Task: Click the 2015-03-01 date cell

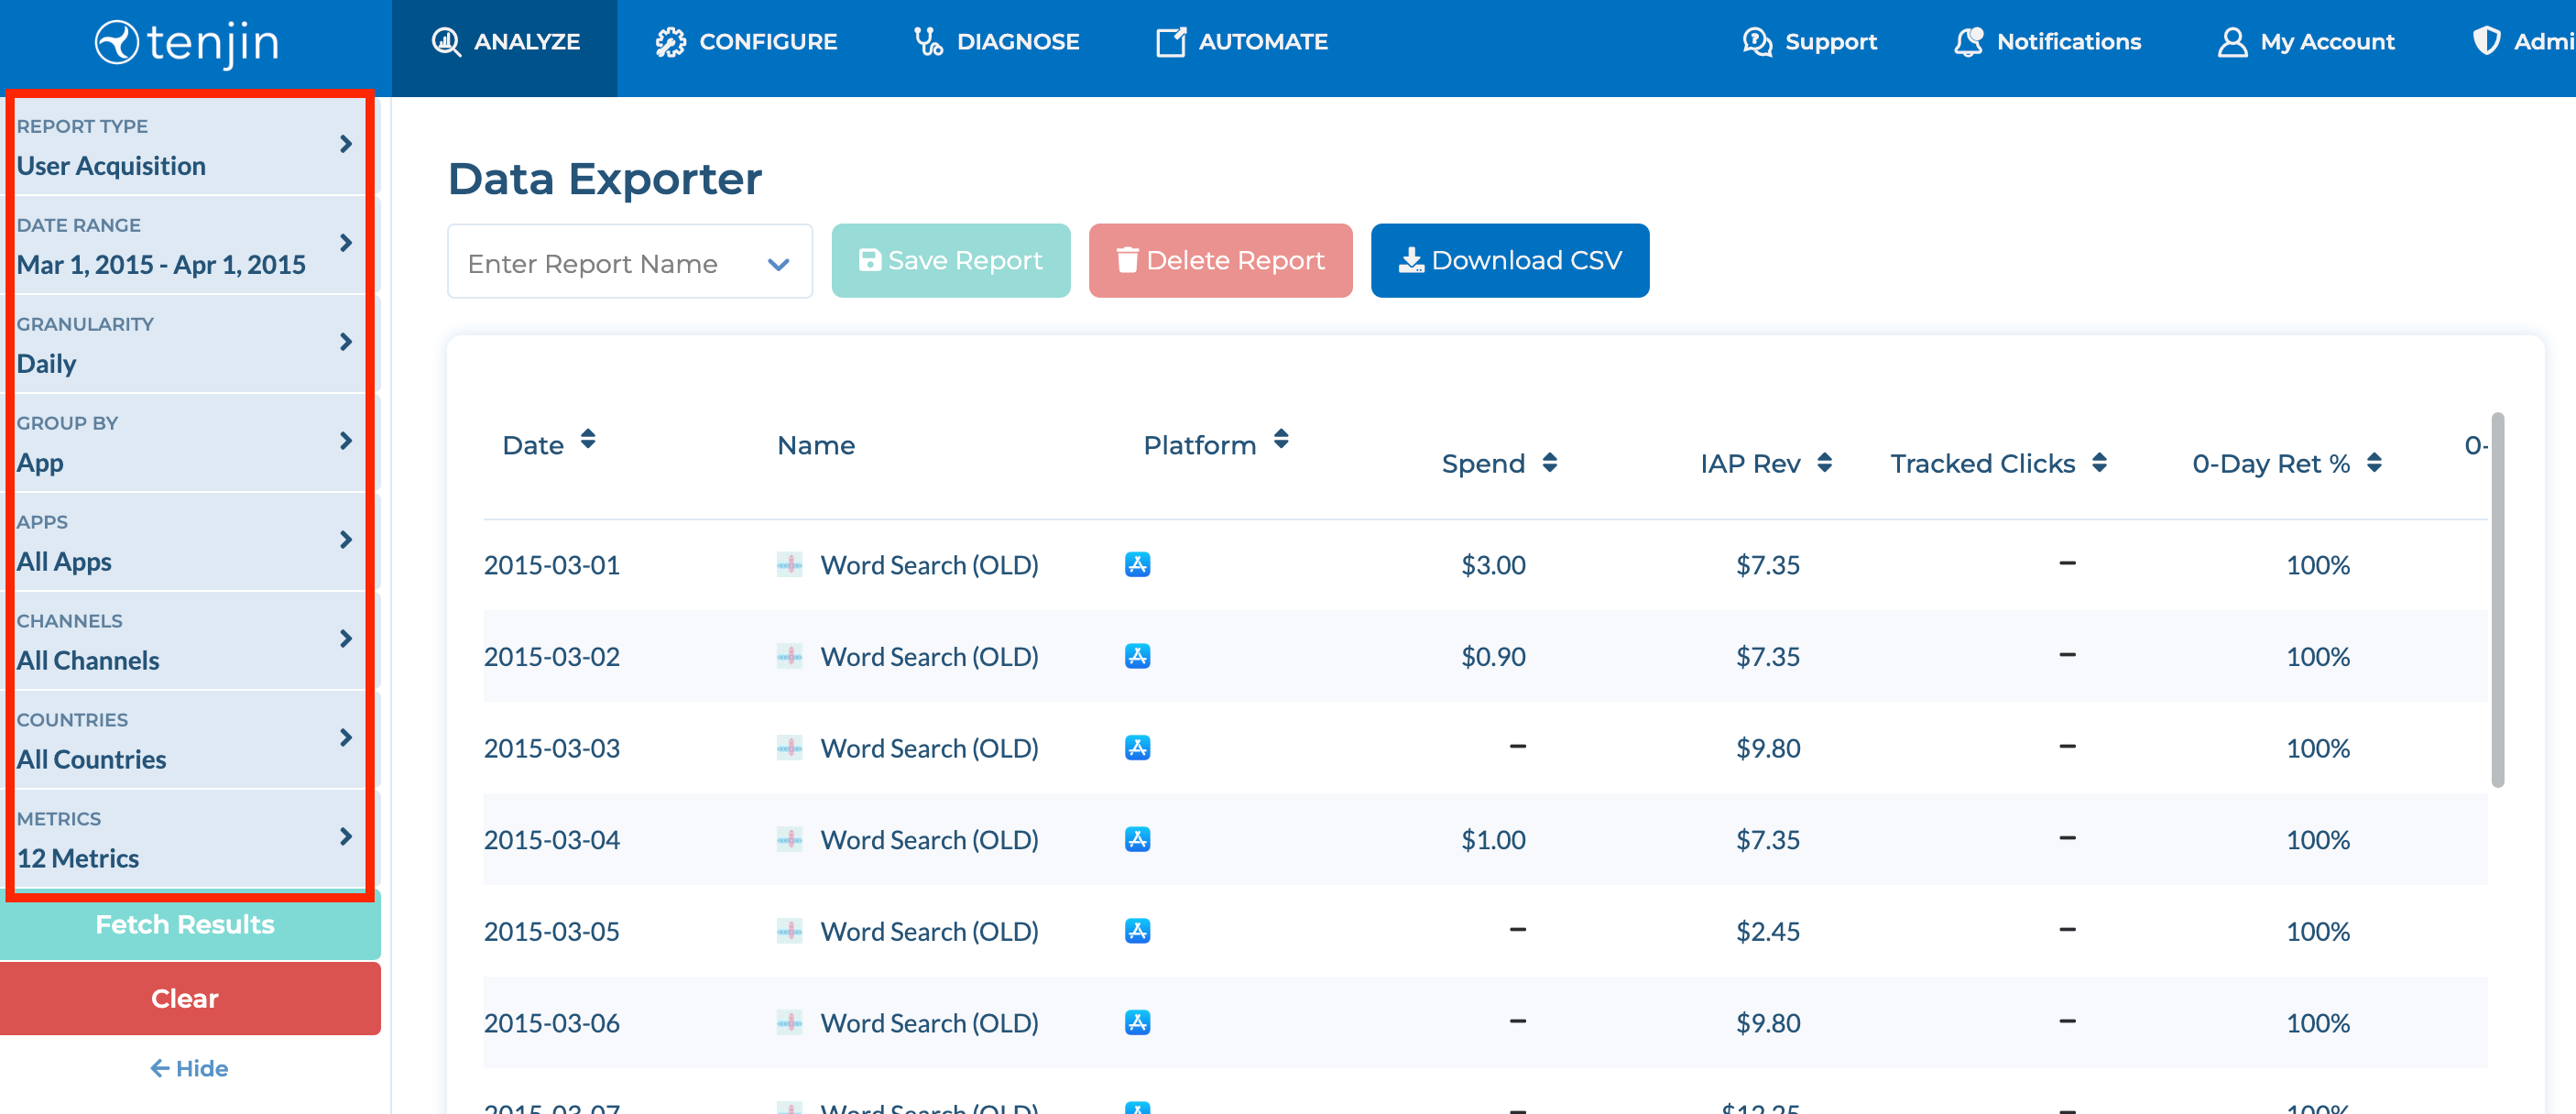Action: pyautogui.click(x=552, y=565)
